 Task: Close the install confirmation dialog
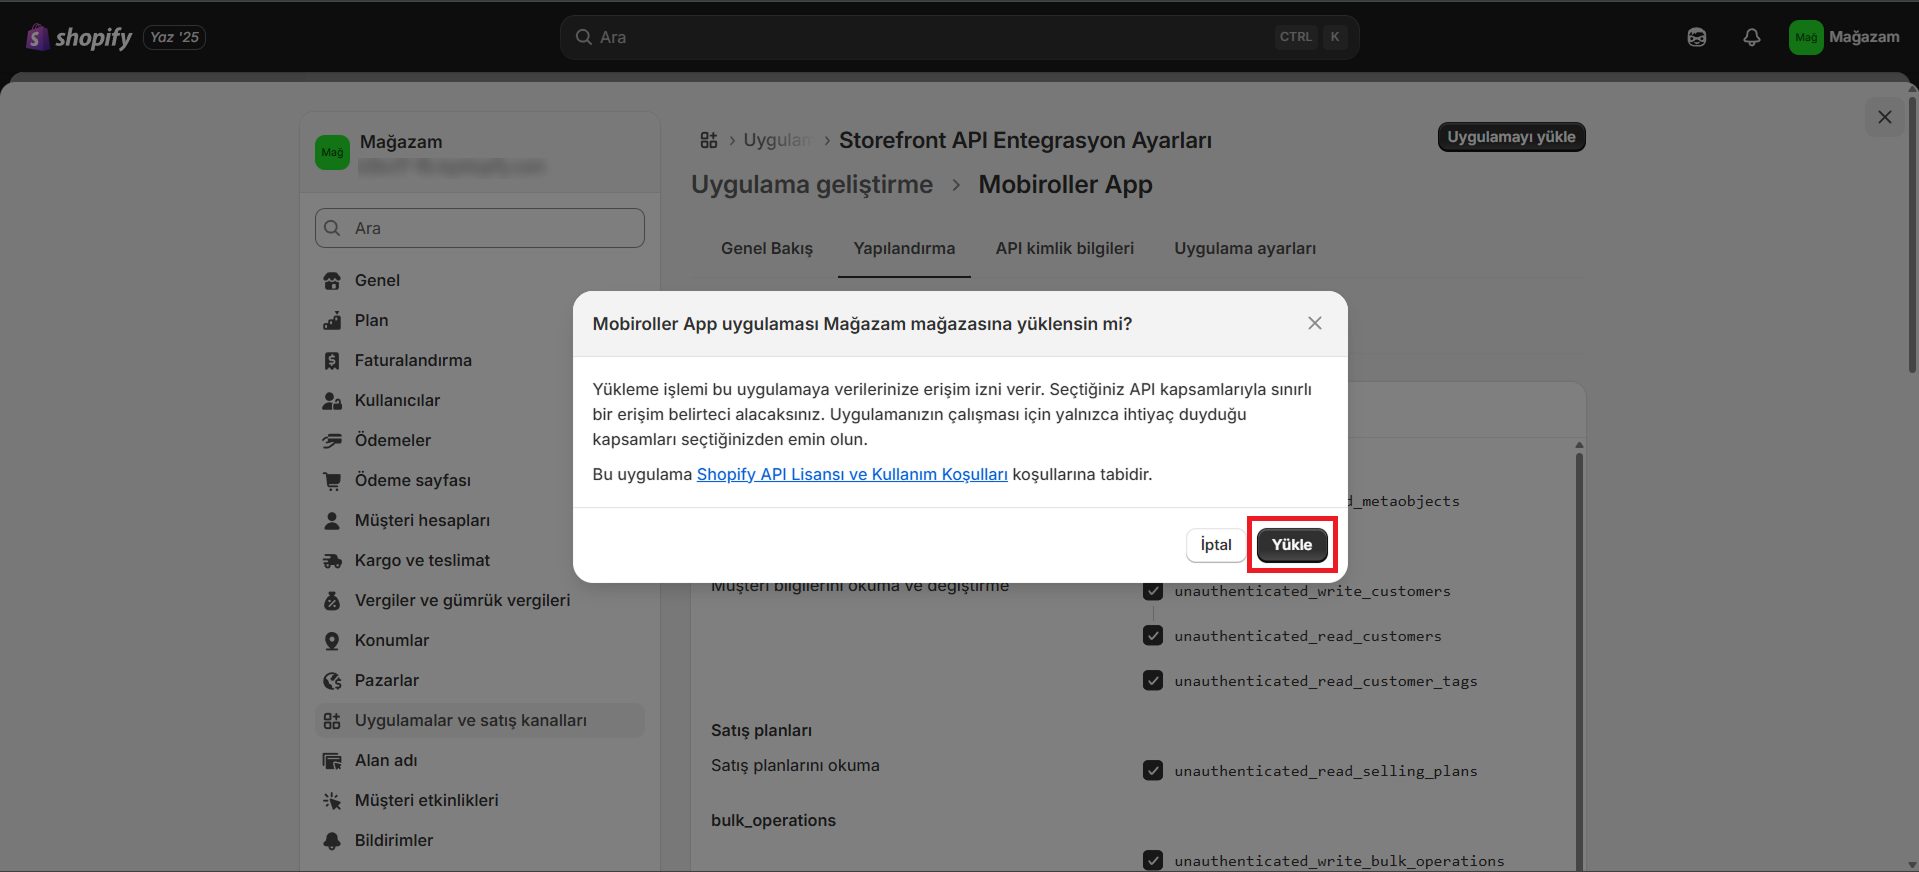click(1315, 323)
